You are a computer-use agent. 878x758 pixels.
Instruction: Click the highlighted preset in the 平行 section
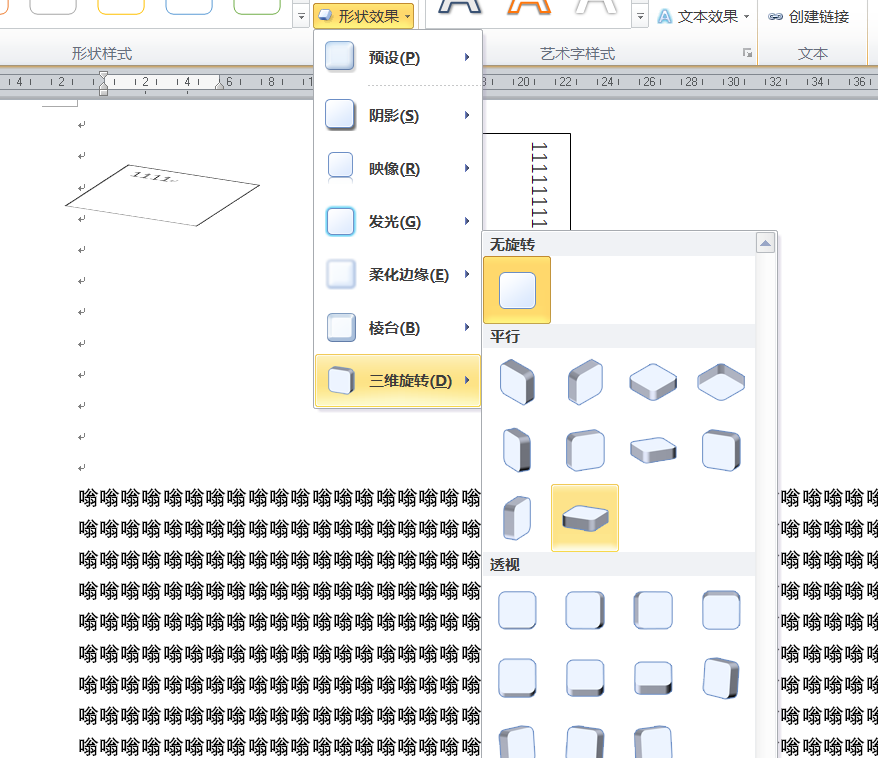point(585,517)
